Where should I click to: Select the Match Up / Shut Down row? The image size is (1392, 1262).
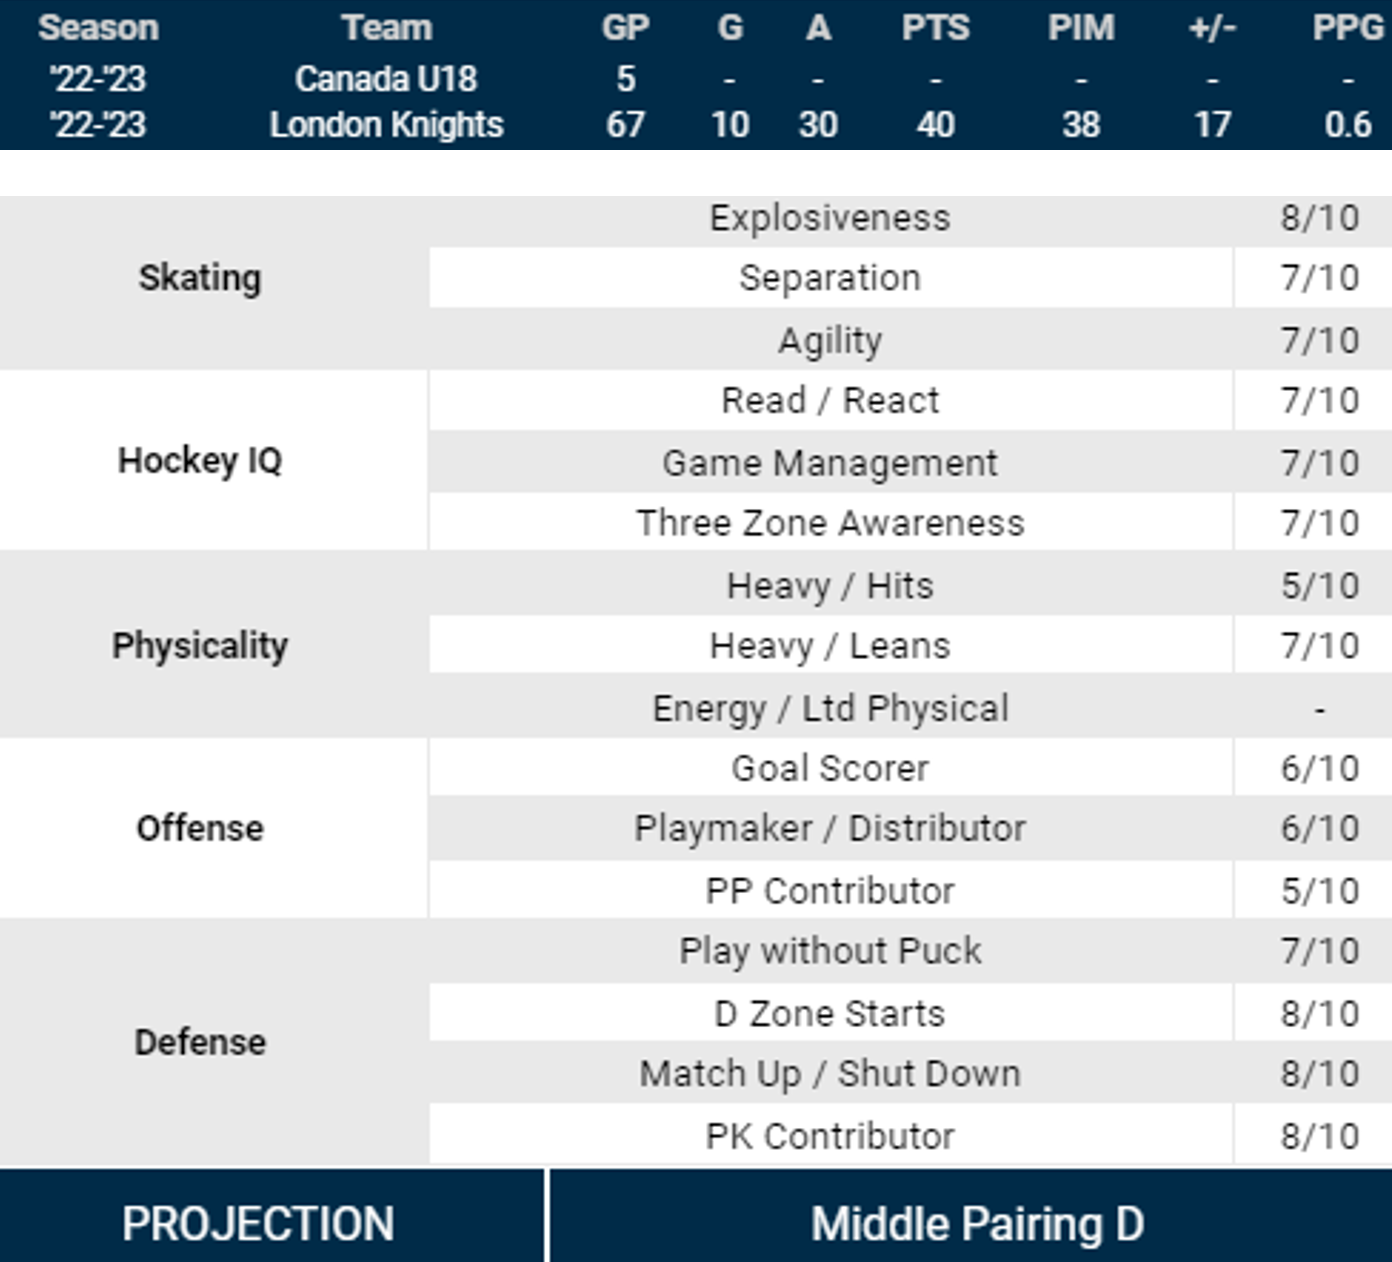[829, 1074]
